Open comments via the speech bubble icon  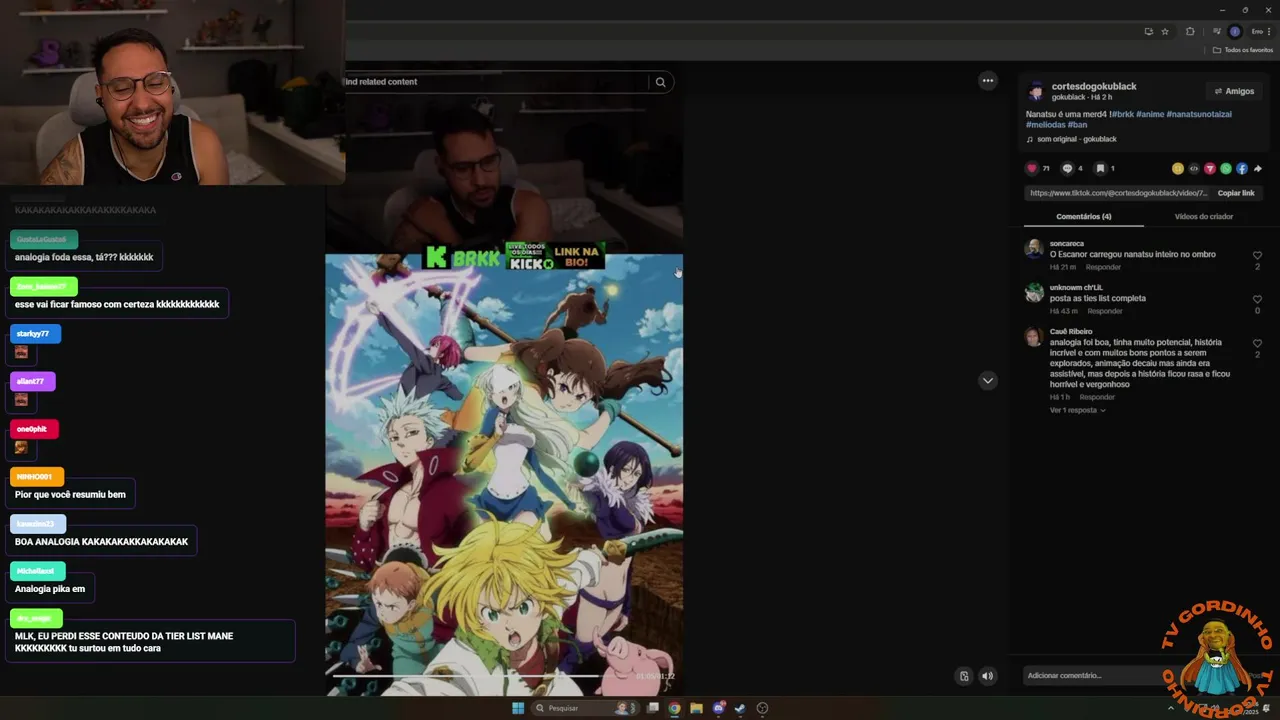click(x=1067, y=169)
